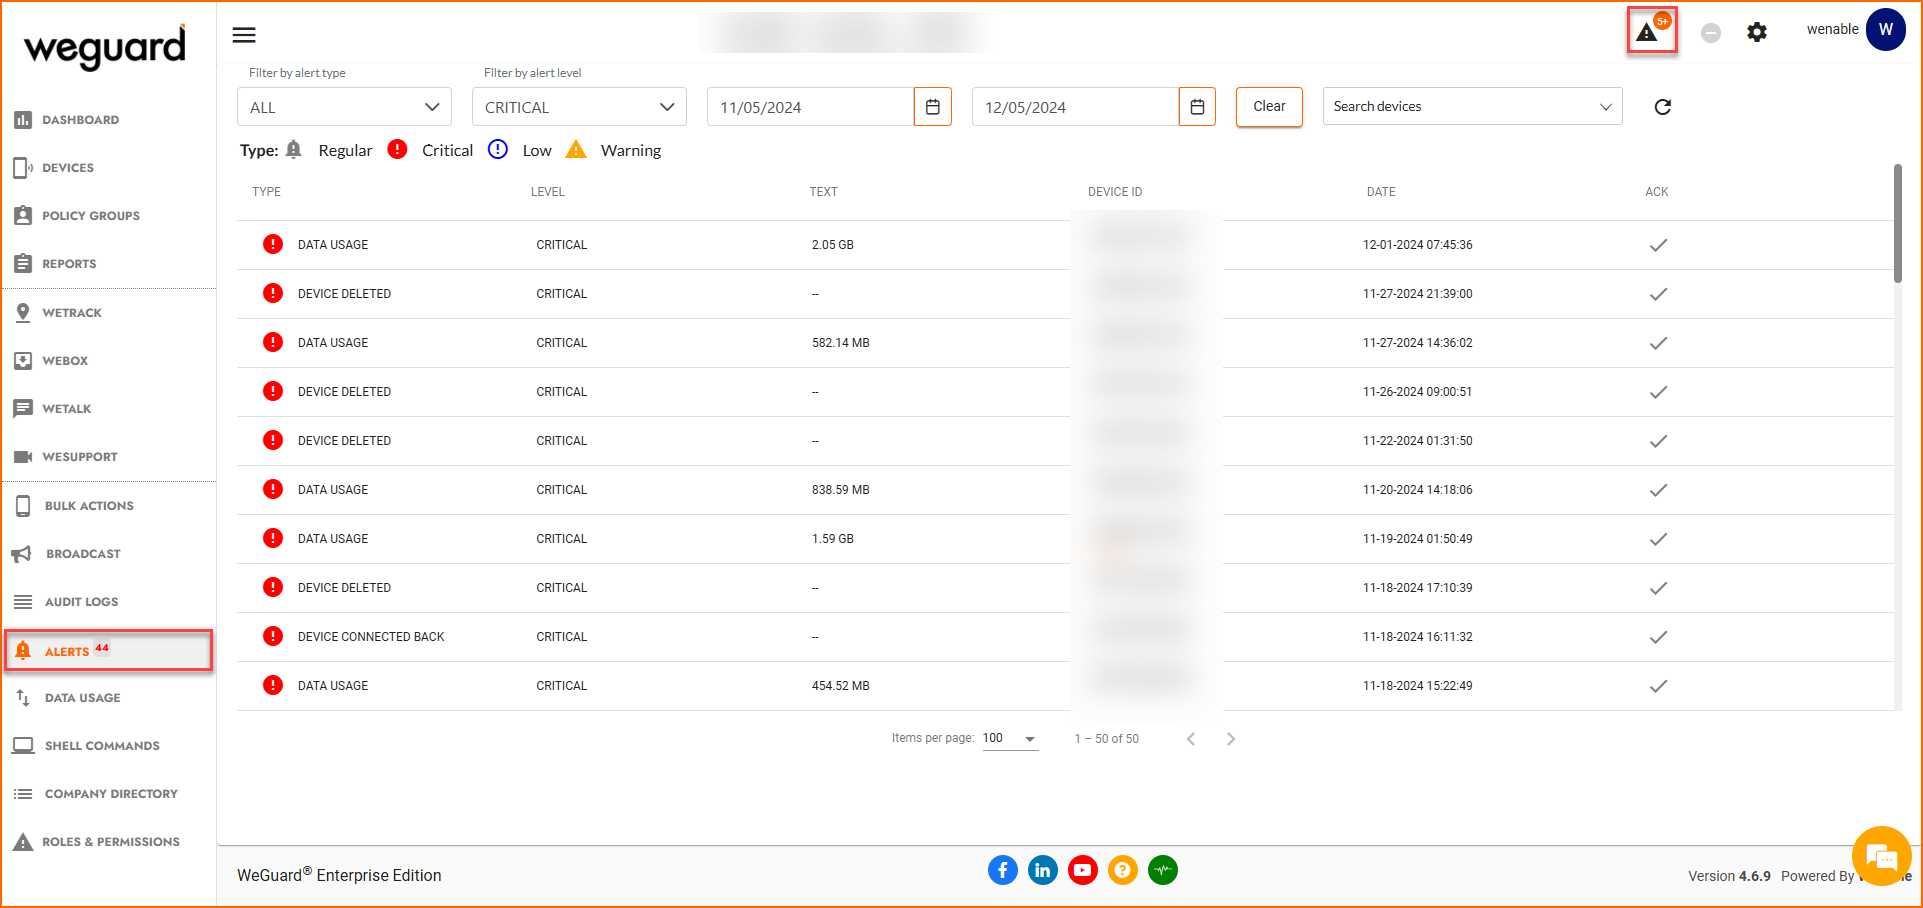Open Audit Logs from sidebar
Screen dimensions: 1923x908
tap(81, 602)
